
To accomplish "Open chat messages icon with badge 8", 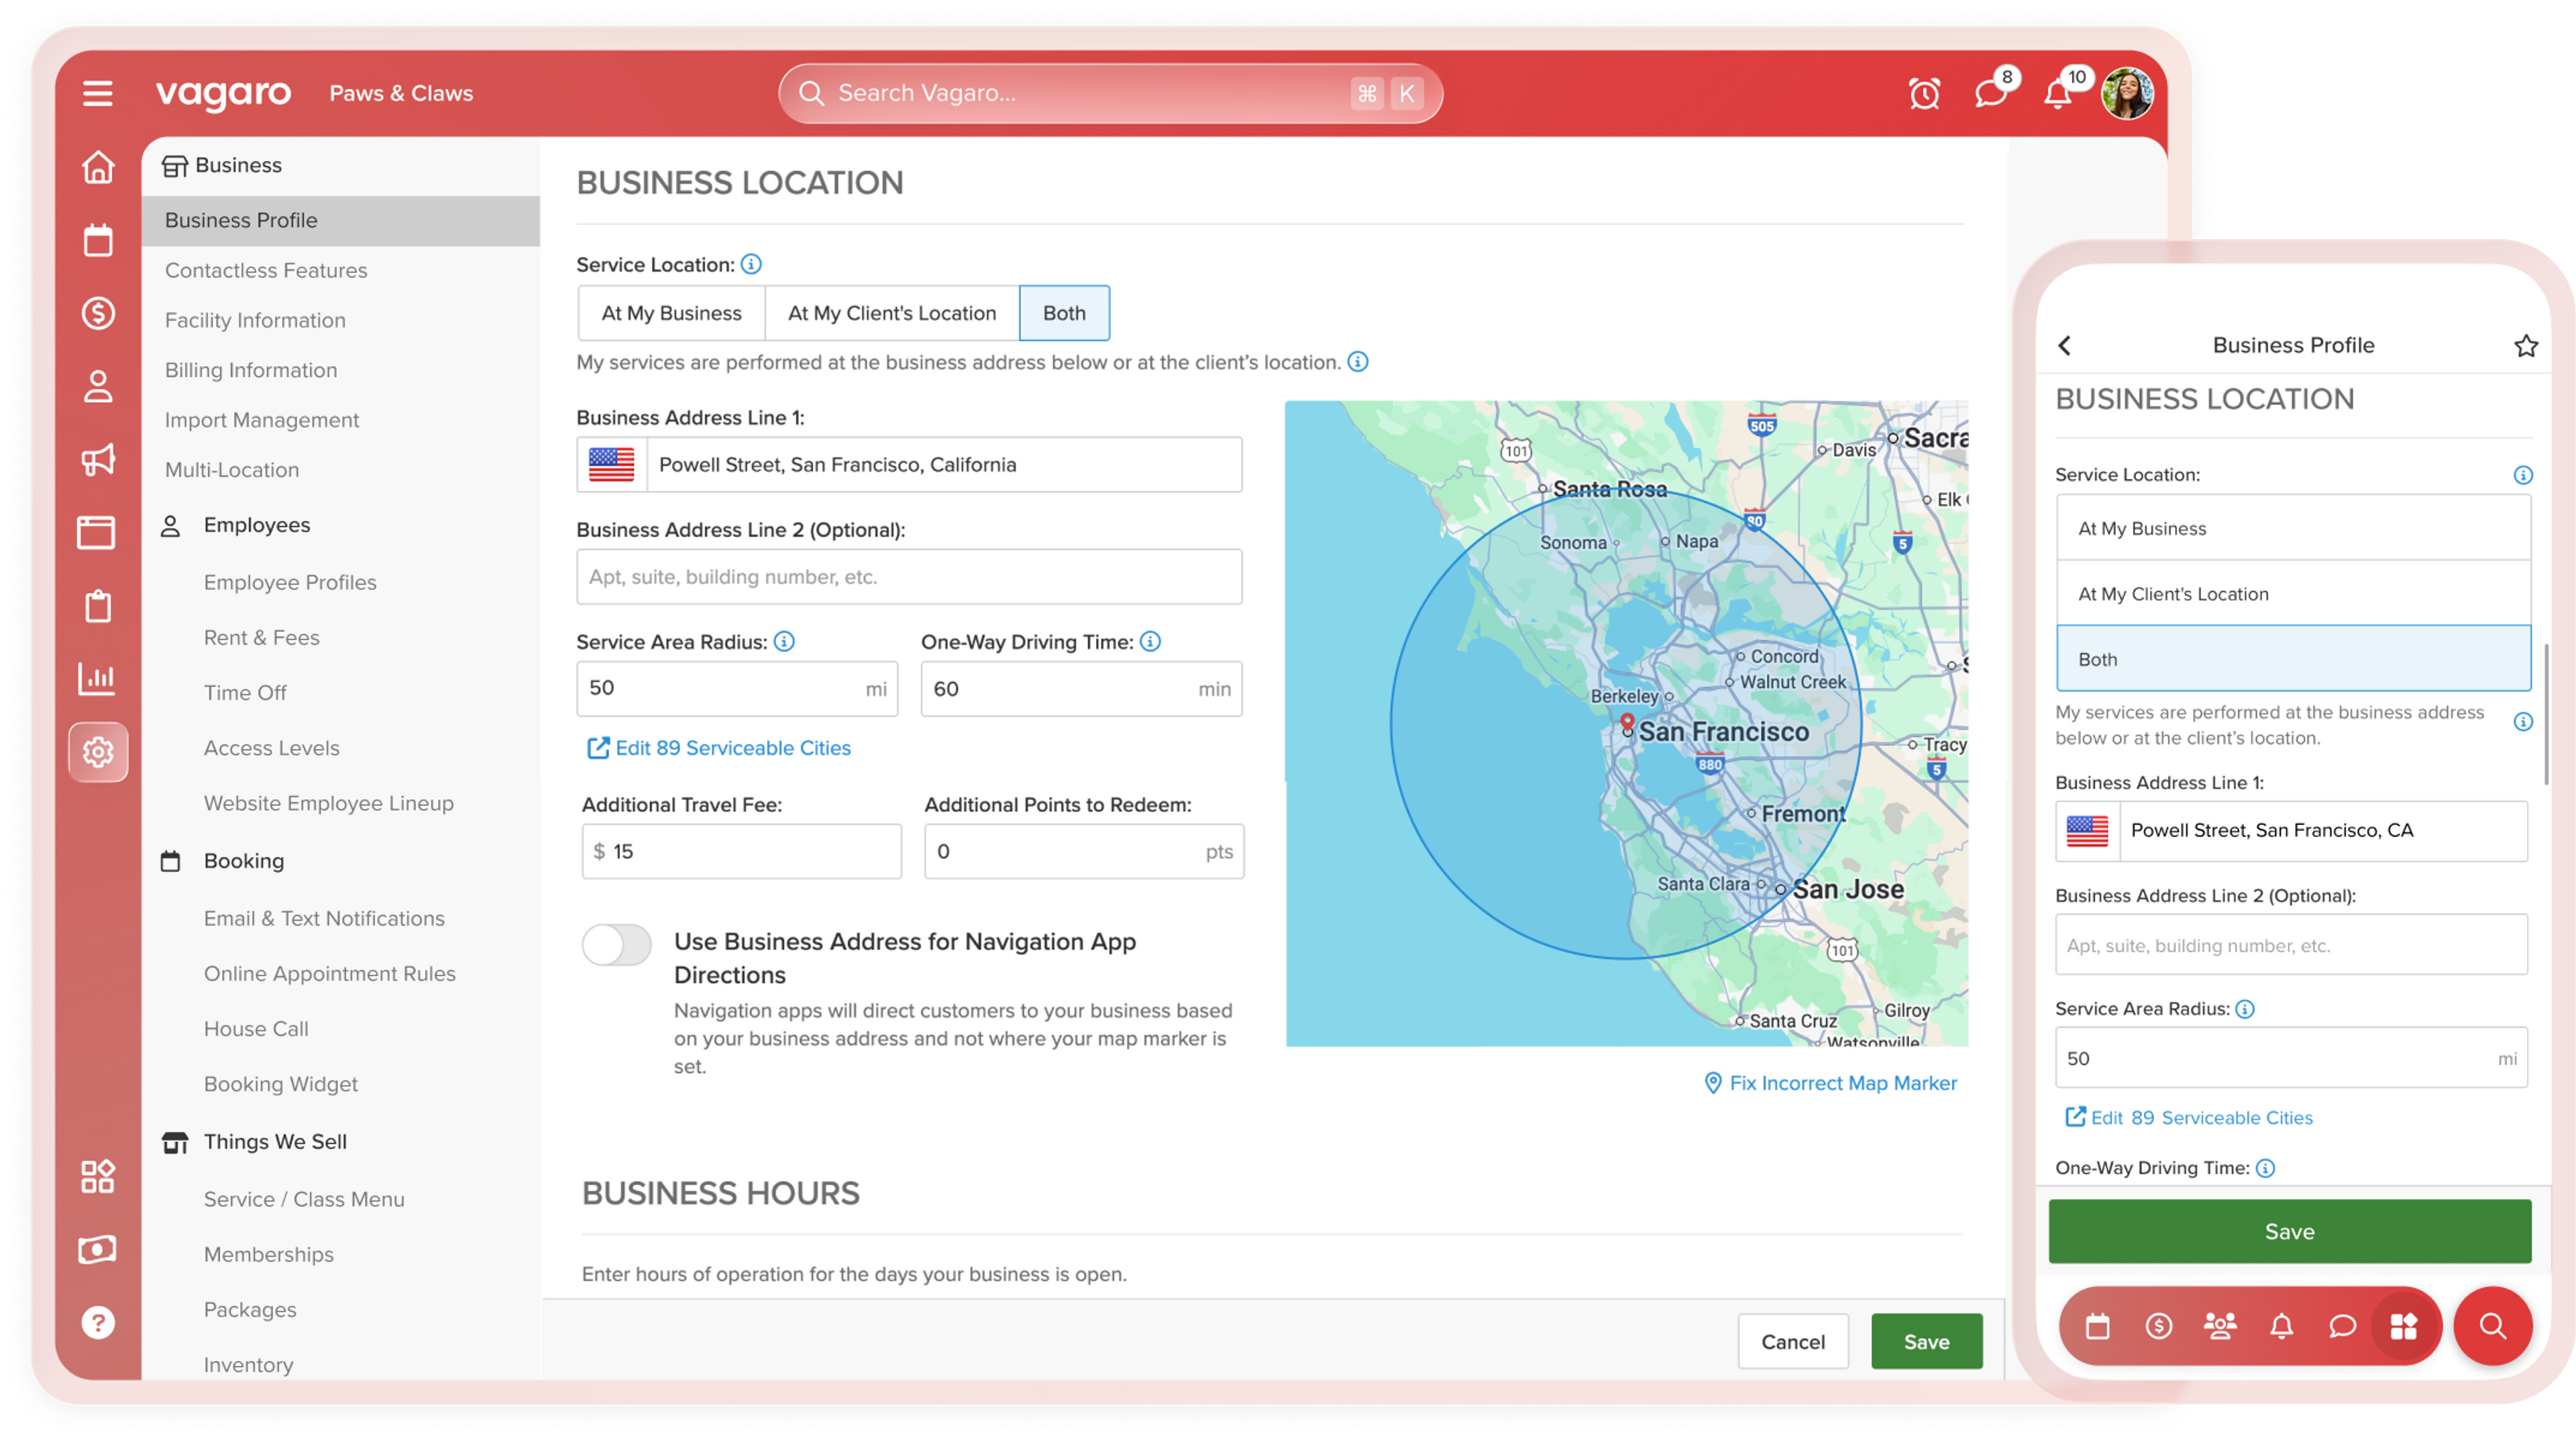I will tap(1991, 93).
